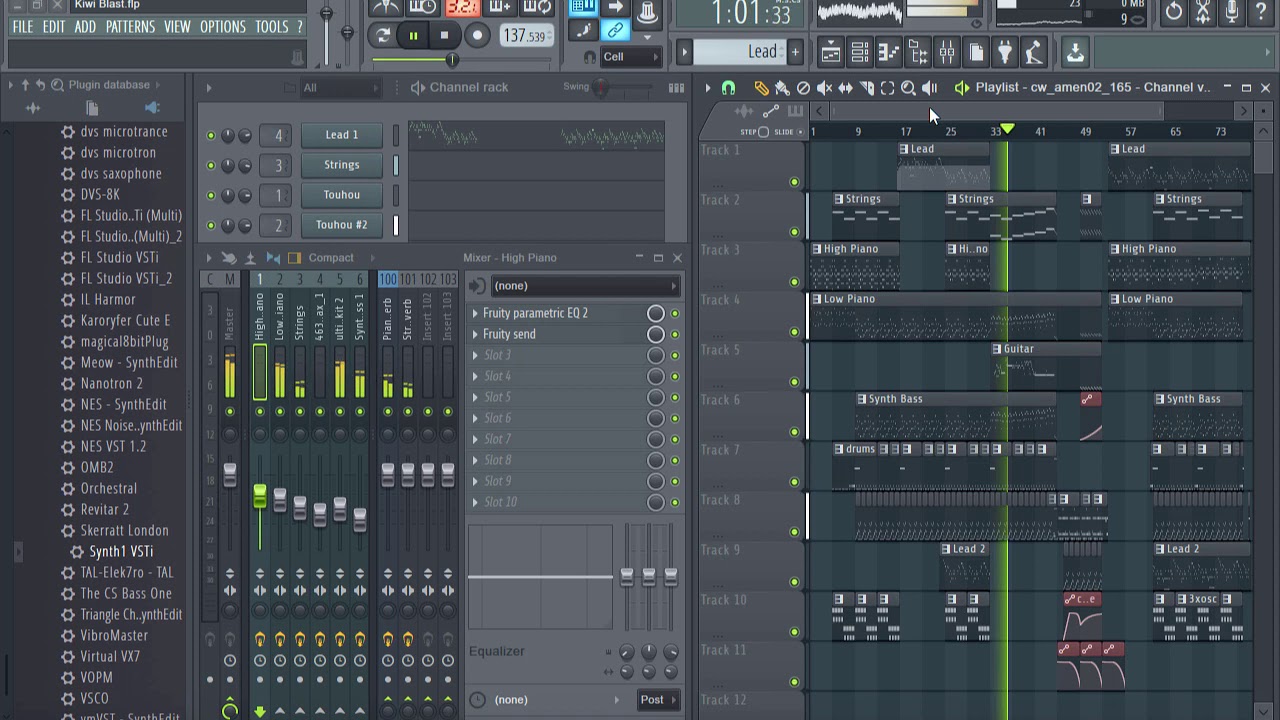
Task: Mute Track 6 in playlist
Action: 794,432
